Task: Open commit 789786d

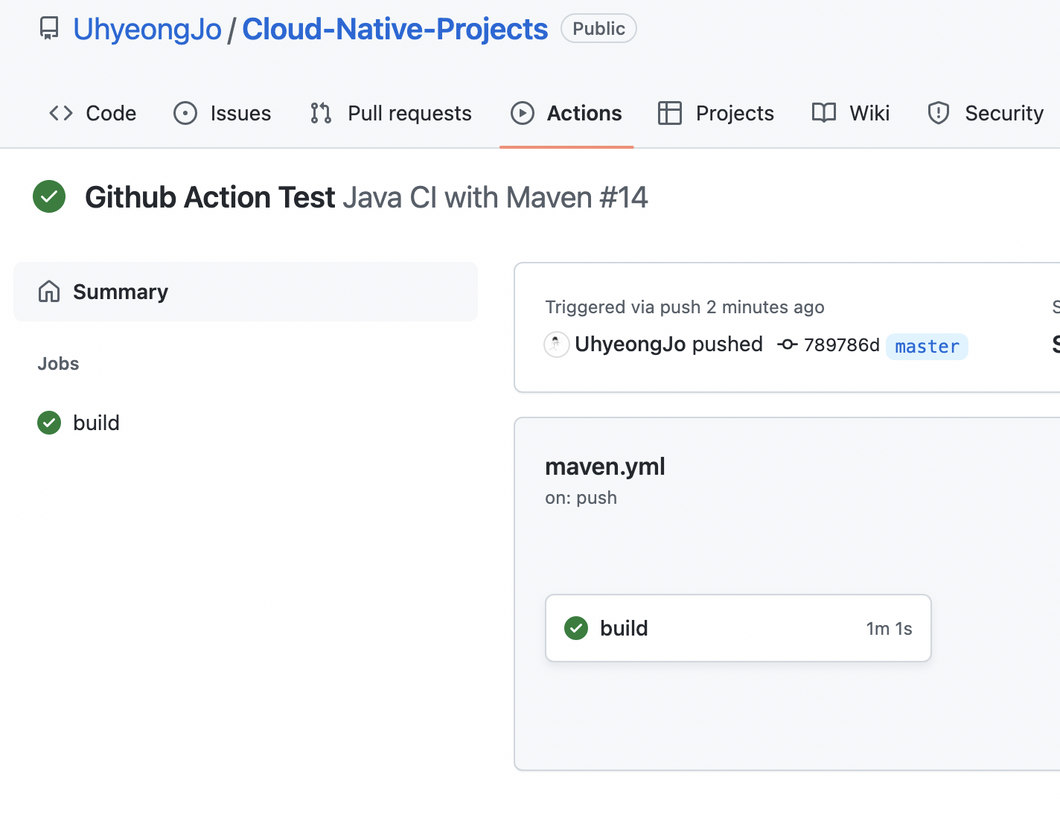Action: (841, 346)
